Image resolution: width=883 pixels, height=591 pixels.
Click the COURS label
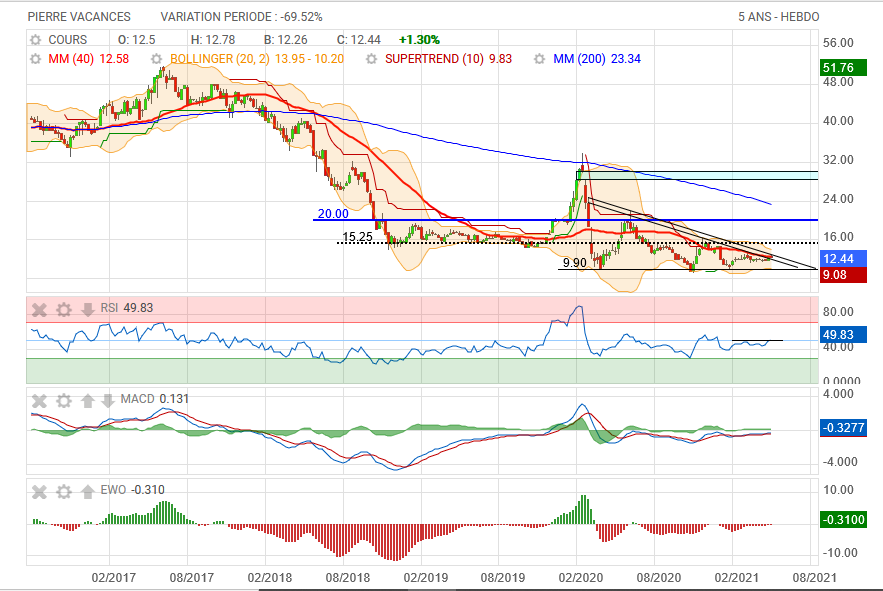point(68,40)
